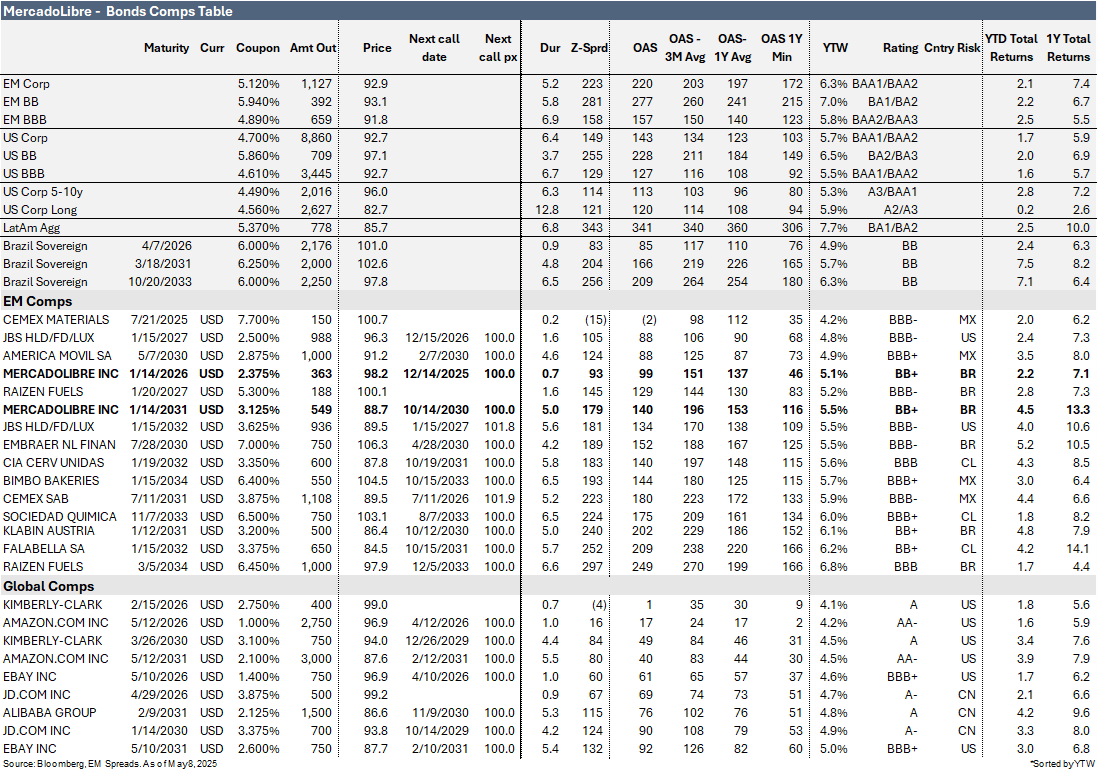Select the 'YTW' column header
Screen dimensions: 1098x774
pyautogui.click(x=835, y=48)
